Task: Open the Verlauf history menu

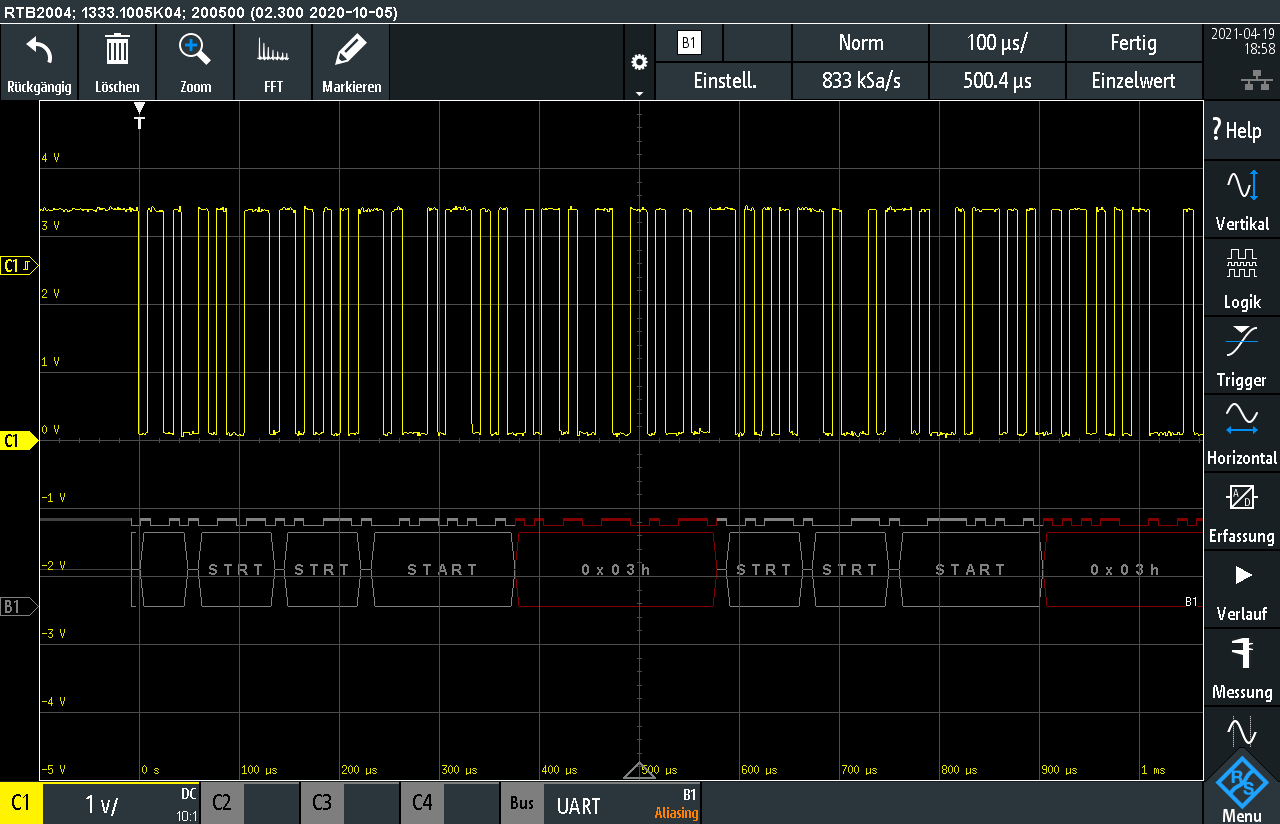Action: 1242,588
